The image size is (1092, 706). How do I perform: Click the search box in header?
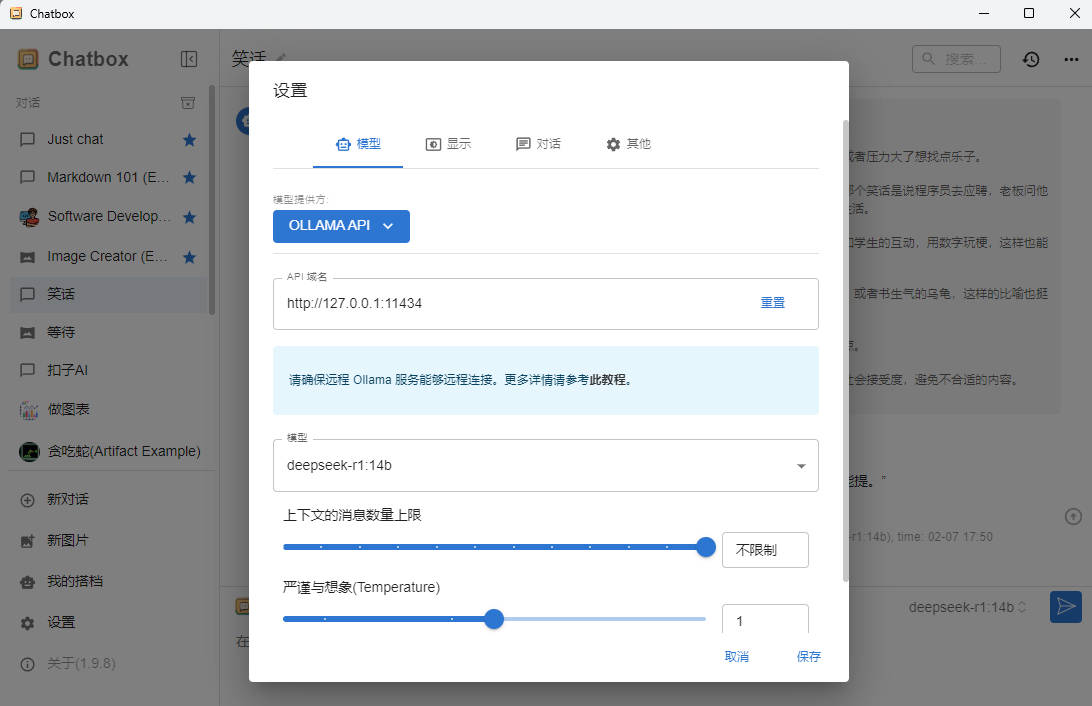pos(956,59)
